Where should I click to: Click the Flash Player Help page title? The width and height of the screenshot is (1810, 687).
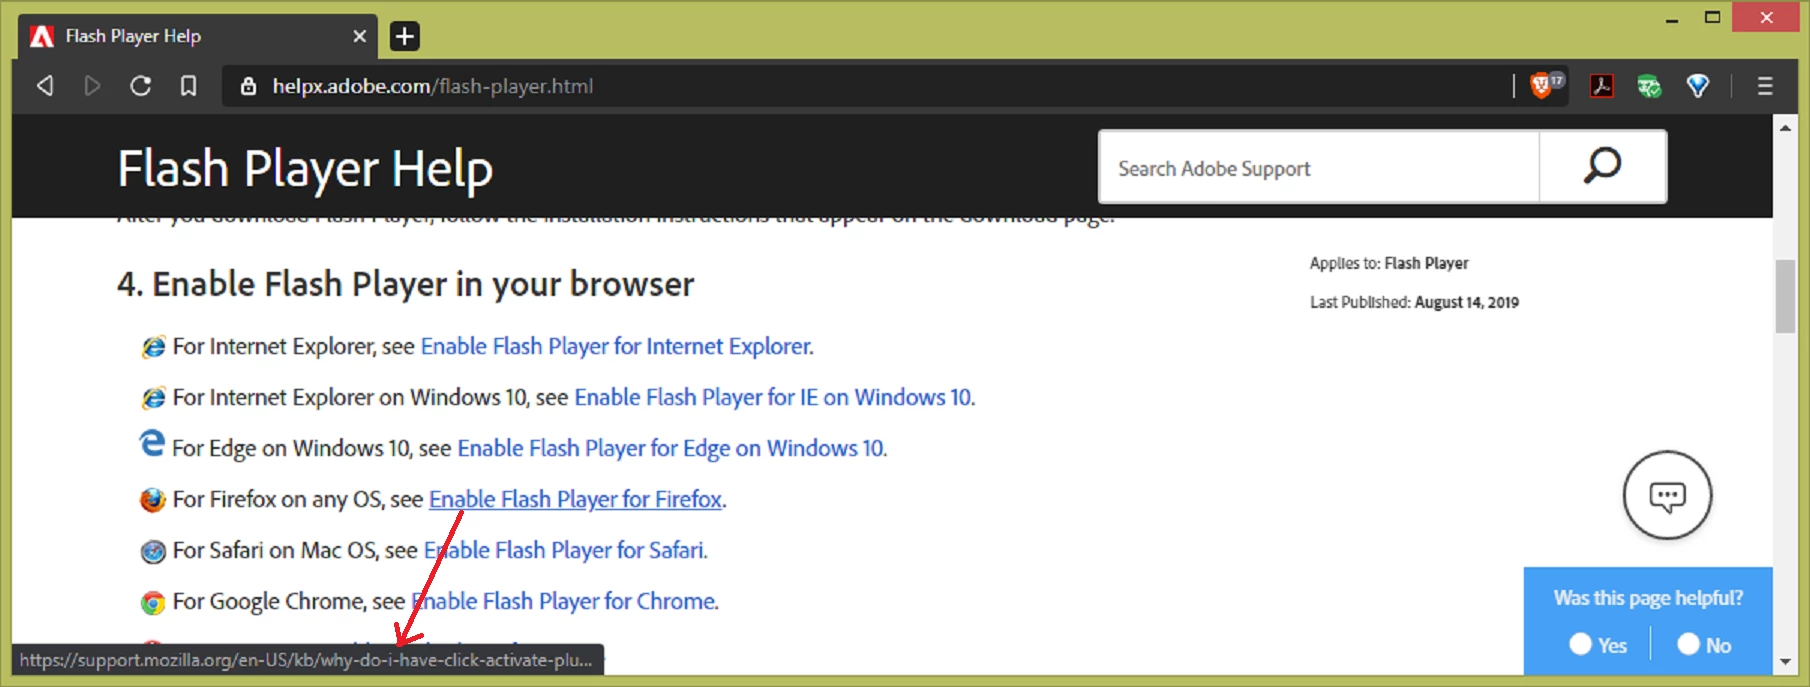pos(305,168)
